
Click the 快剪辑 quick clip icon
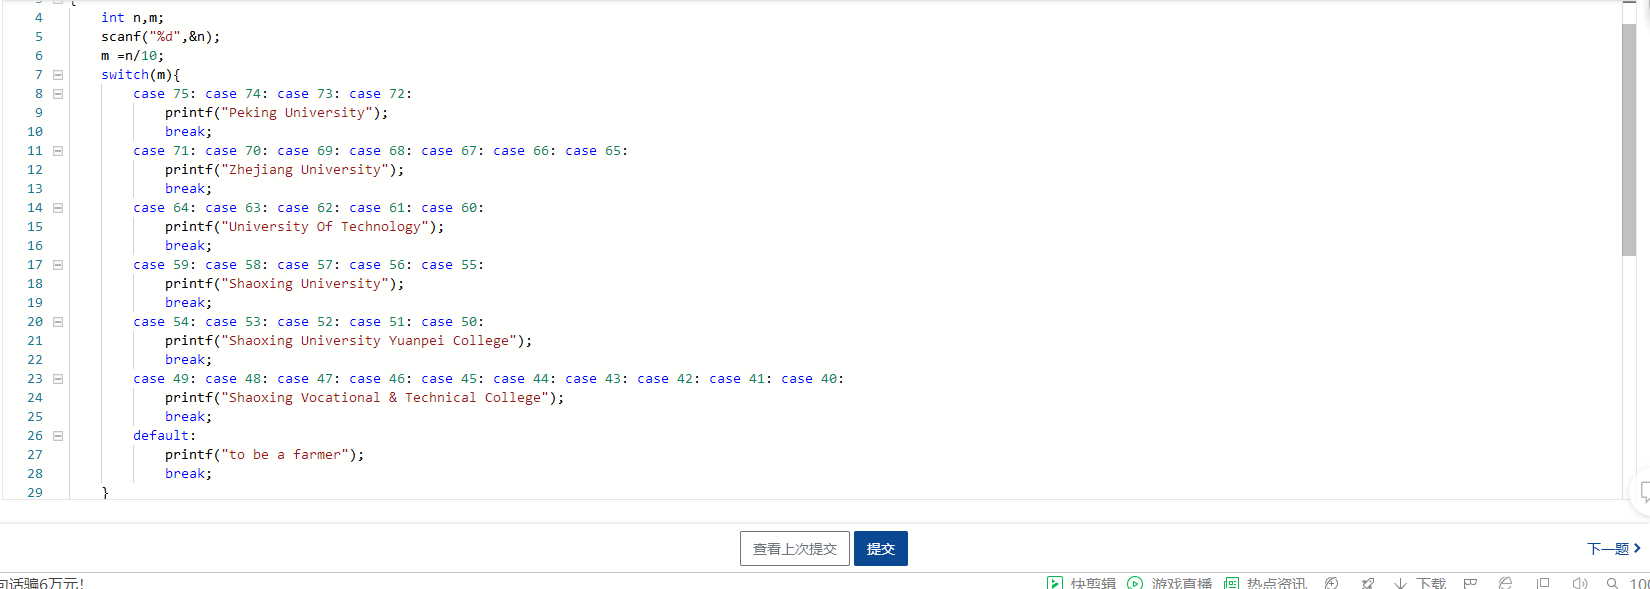coord(1055,583)
